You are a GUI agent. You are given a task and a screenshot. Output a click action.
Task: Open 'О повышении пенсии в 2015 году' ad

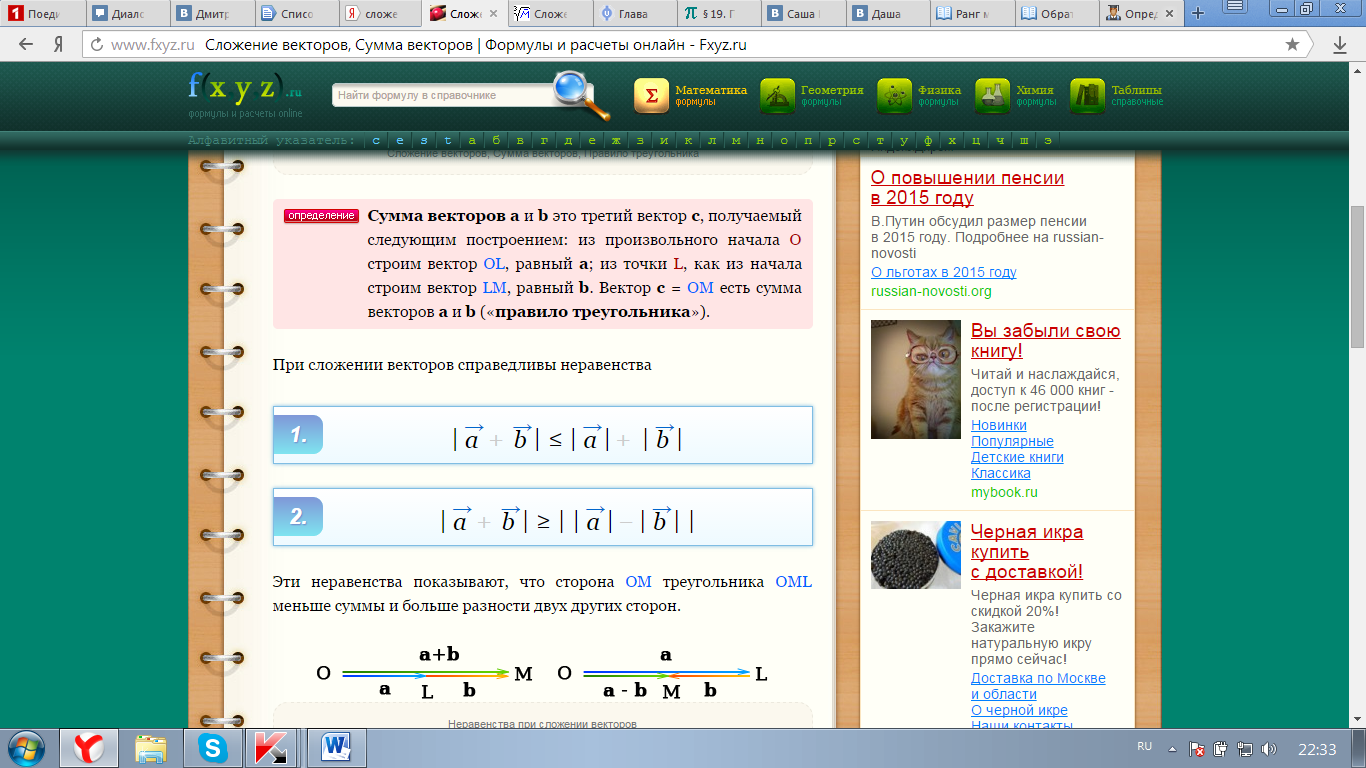click(x=967, y=188)
